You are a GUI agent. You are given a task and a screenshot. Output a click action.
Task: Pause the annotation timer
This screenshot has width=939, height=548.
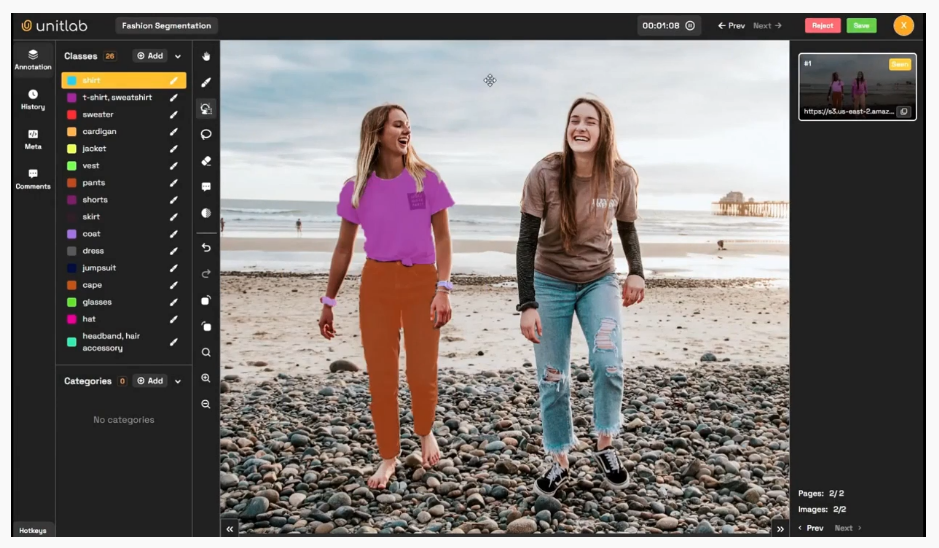(690, 26)
